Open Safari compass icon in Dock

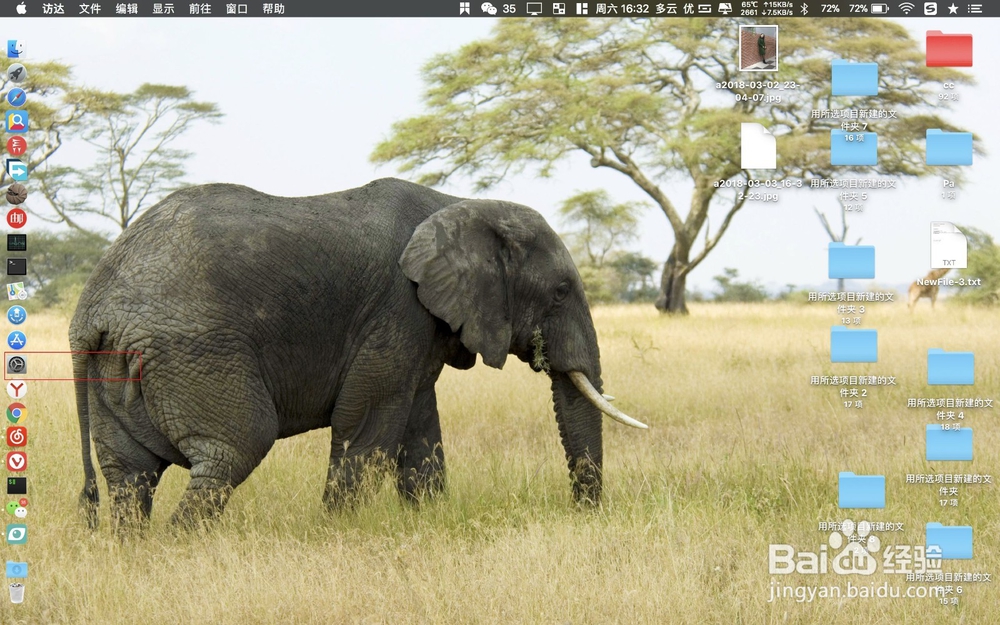click(16, 97)
